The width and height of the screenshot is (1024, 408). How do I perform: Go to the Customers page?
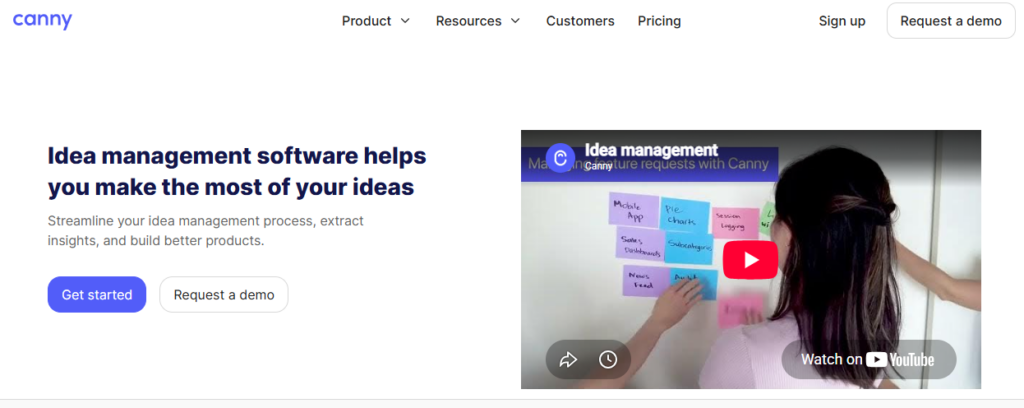pos(580,21)
